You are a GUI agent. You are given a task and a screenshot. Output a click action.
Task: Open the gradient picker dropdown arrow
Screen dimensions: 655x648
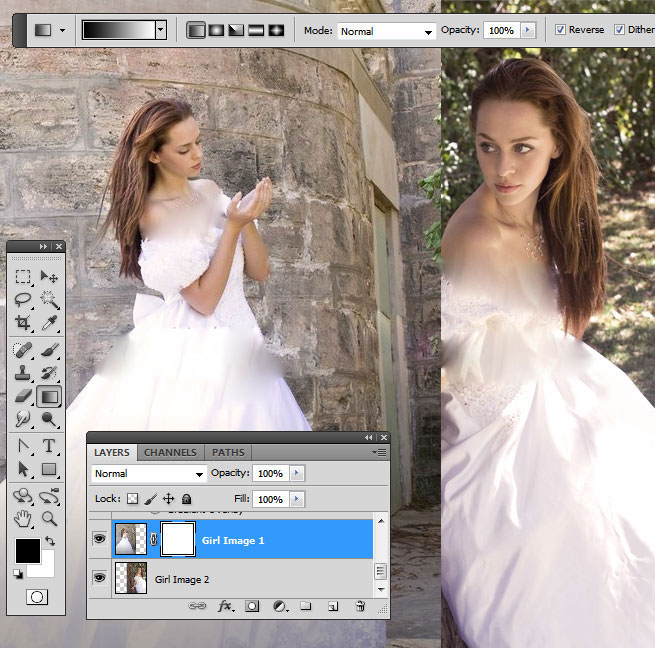160,31
